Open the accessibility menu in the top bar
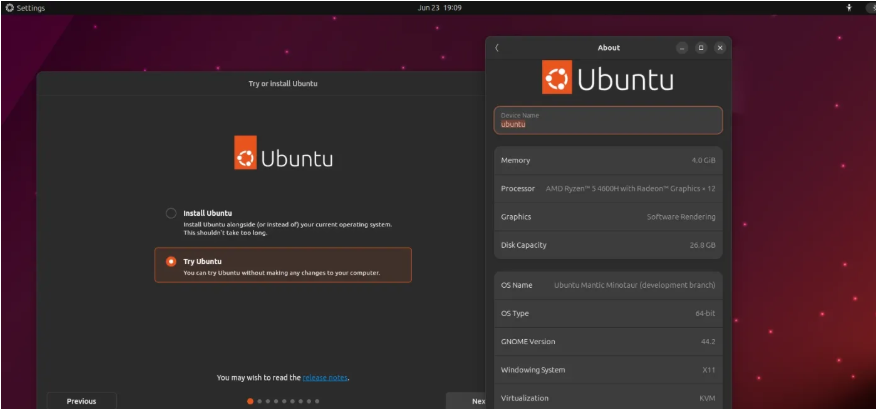Screen dimensions: 876x409 (x=849, y=8)
